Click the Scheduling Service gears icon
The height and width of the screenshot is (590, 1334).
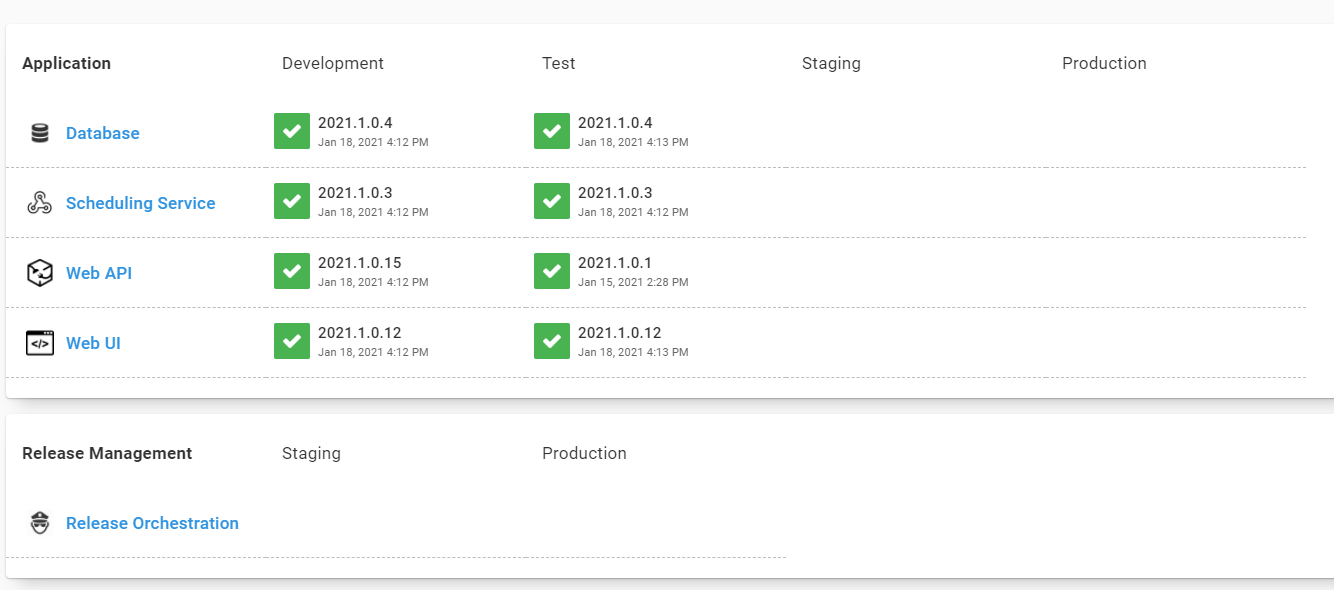point(40,202)
